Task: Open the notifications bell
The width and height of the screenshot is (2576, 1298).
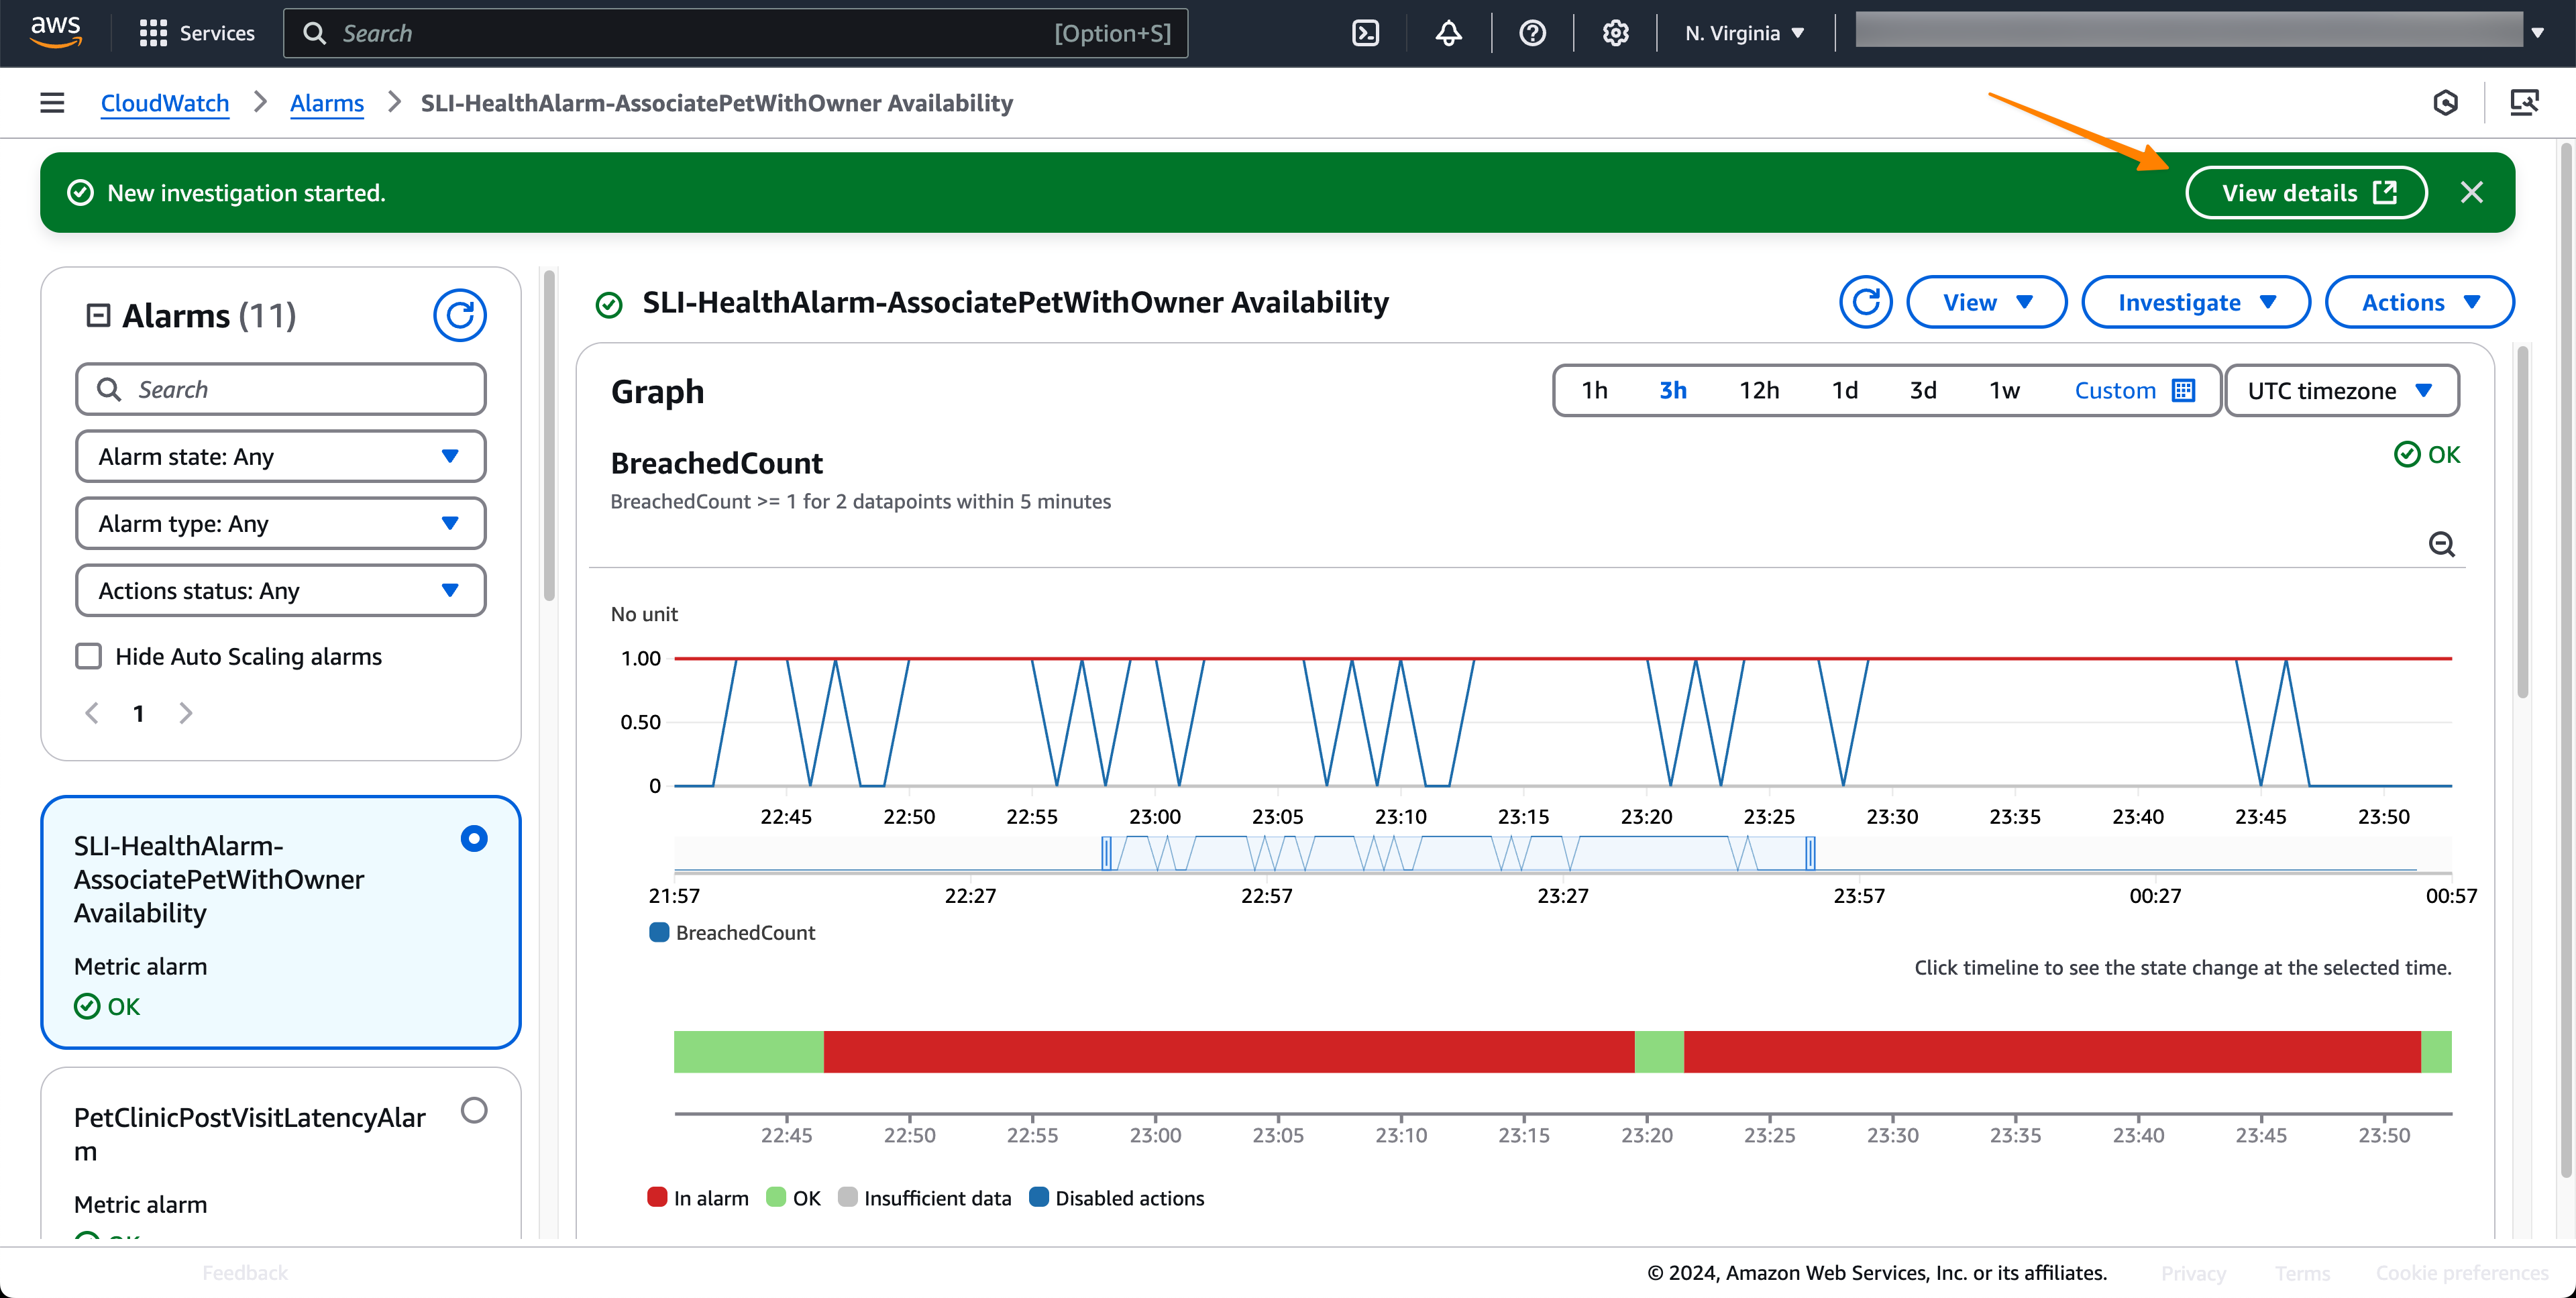Action: 1448,33
